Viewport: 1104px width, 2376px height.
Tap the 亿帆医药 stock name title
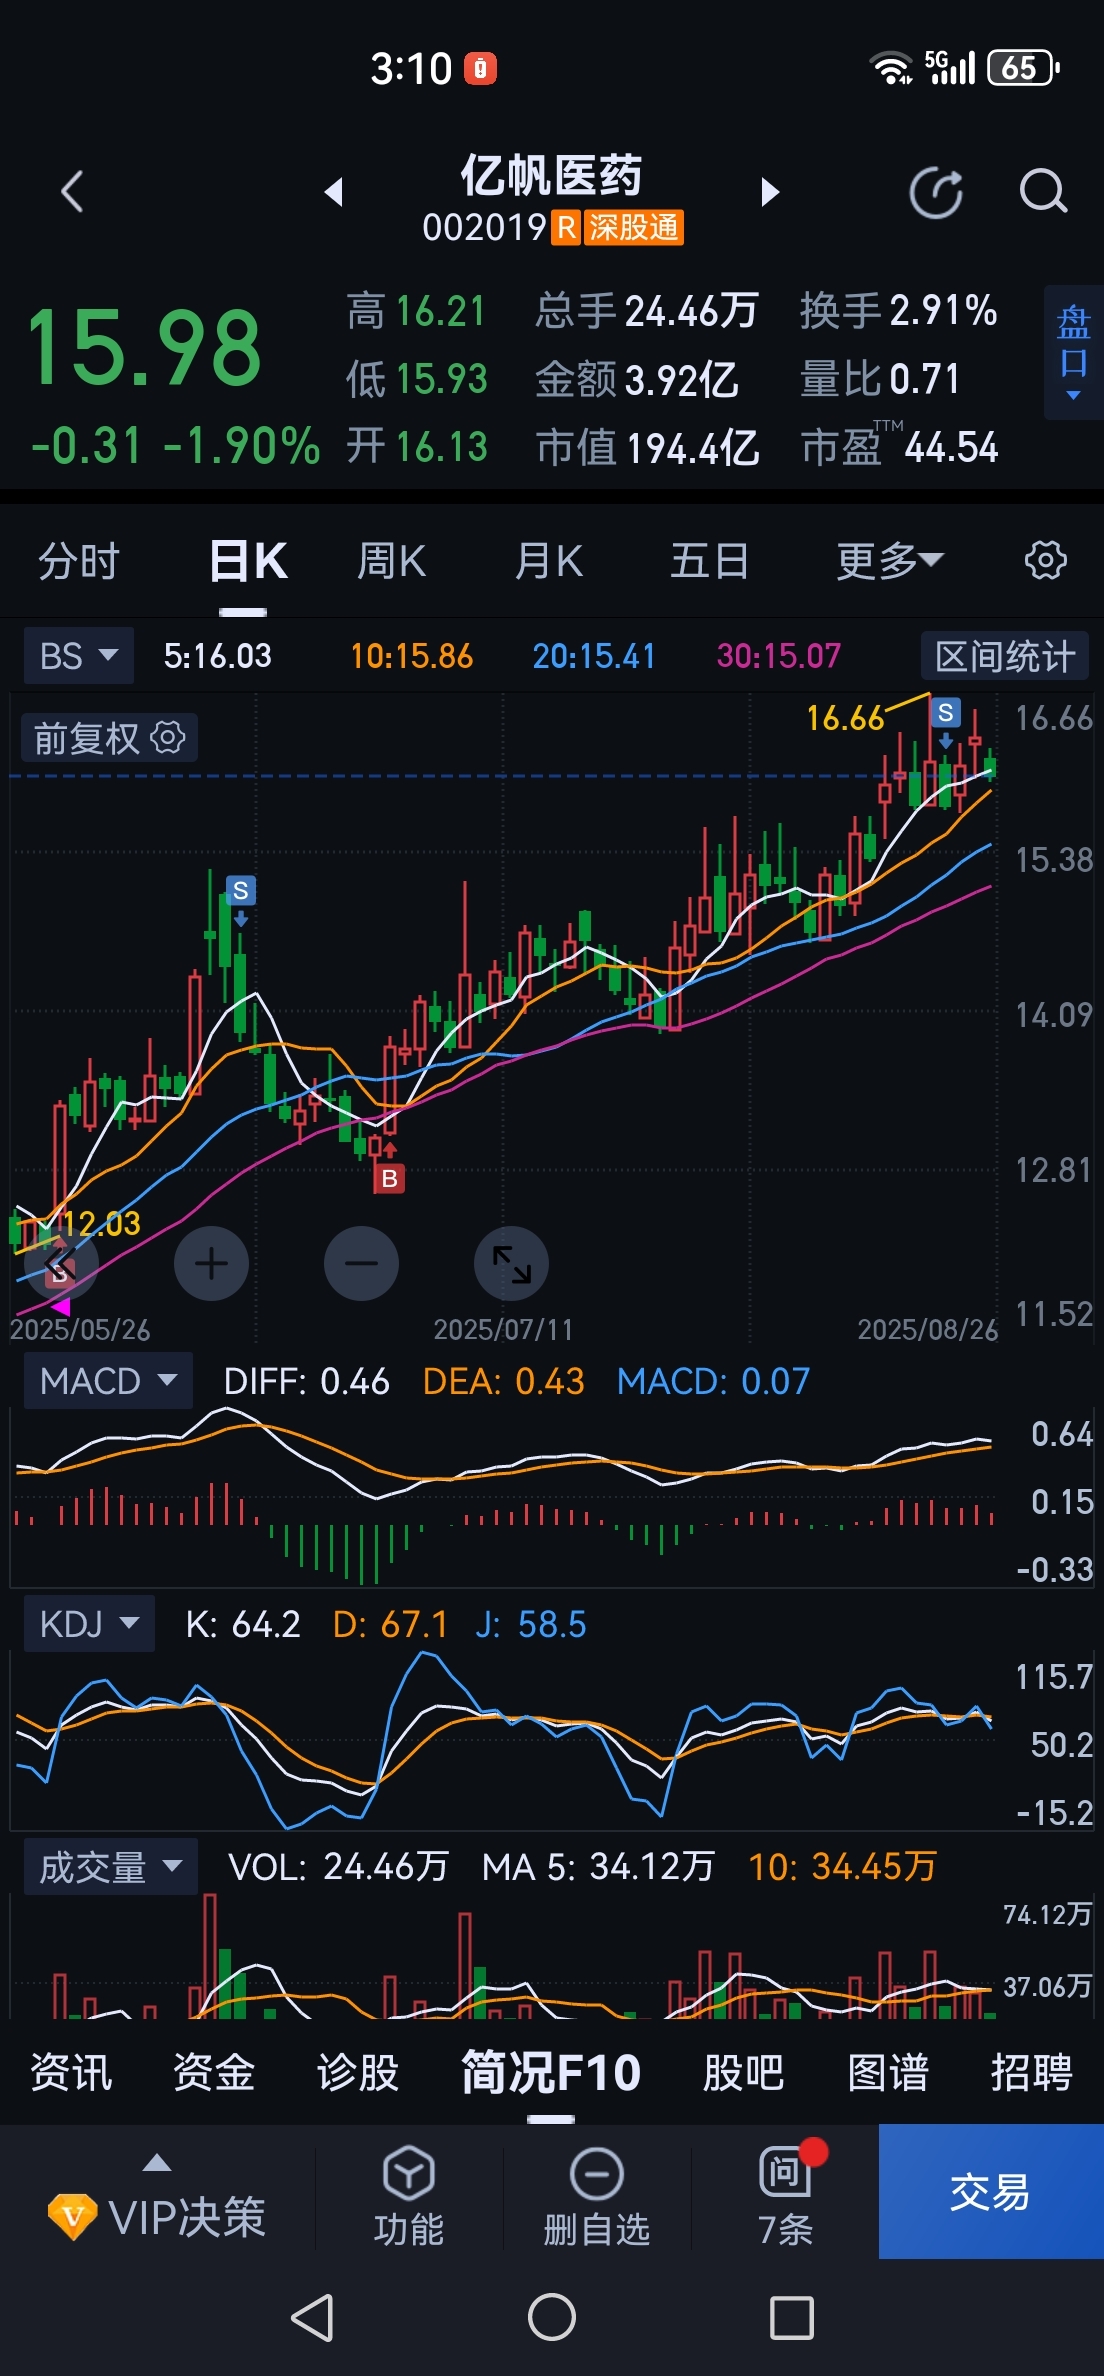pos(551,175)
